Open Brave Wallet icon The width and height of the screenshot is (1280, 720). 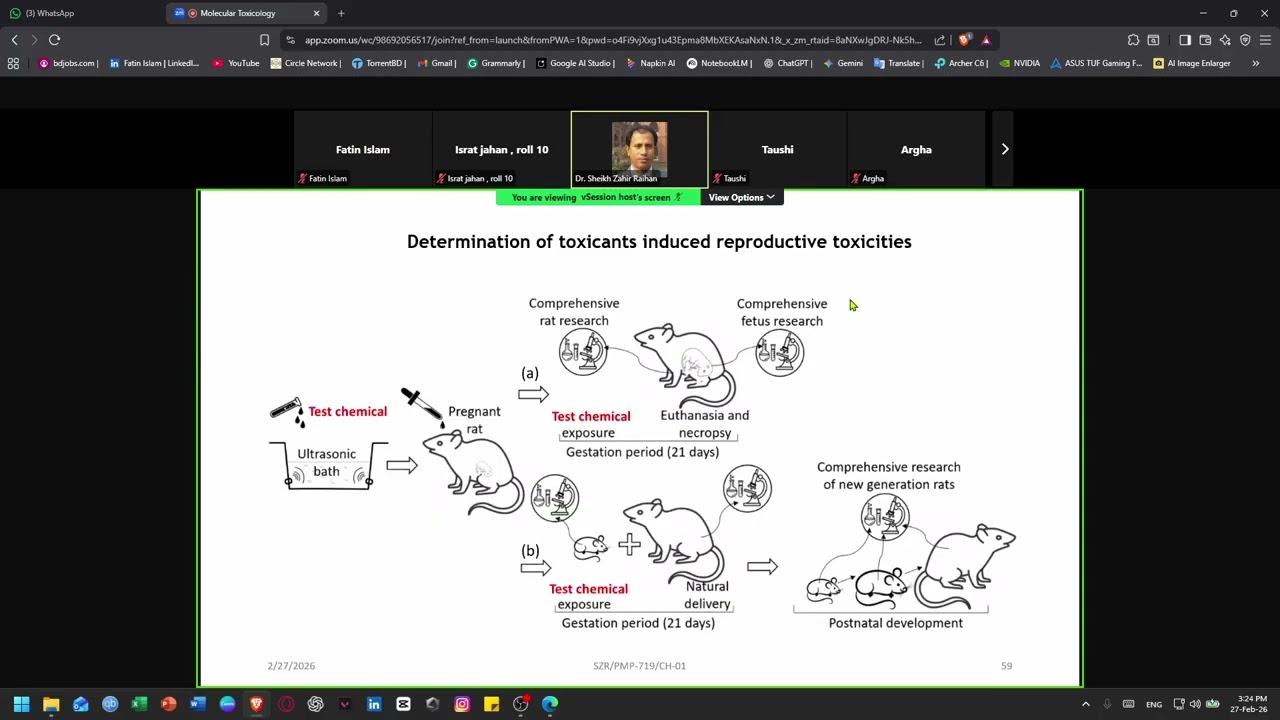click(x=1205, y=40)
